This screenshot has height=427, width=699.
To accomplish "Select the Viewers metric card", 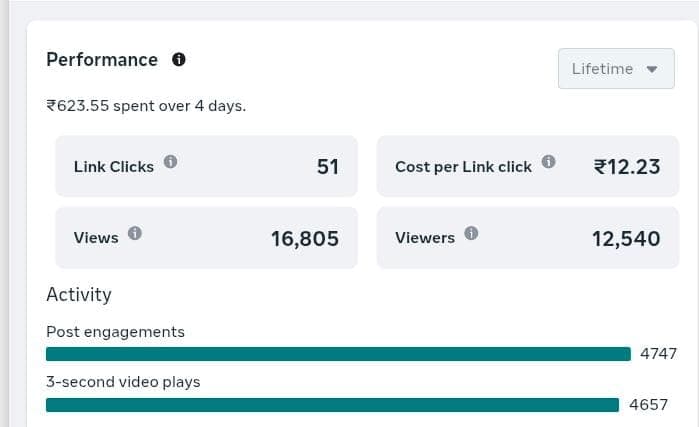I will pyautogui.click(x=527, y=238).
